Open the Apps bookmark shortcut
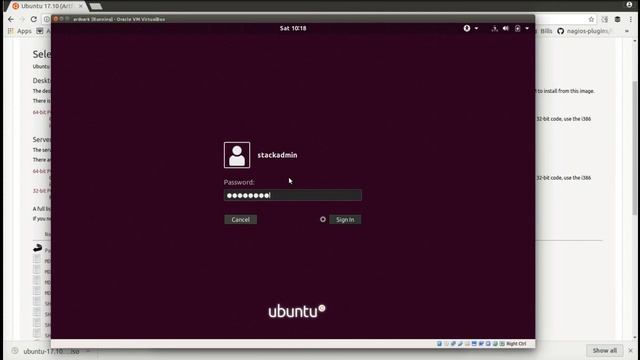Viewport: 640px width, 360px height. coord(20,31)
